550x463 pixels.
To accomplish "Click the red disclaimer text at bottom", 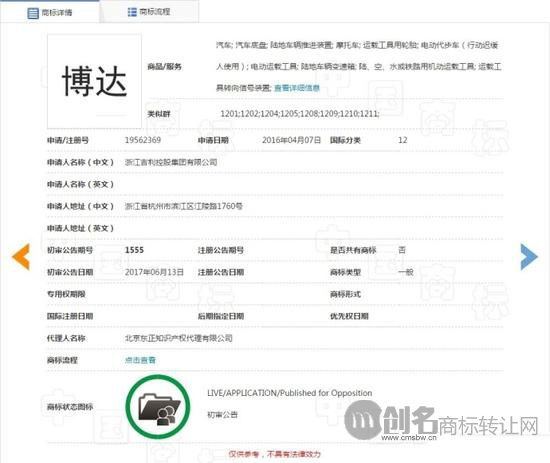I will tap(275, 455).
